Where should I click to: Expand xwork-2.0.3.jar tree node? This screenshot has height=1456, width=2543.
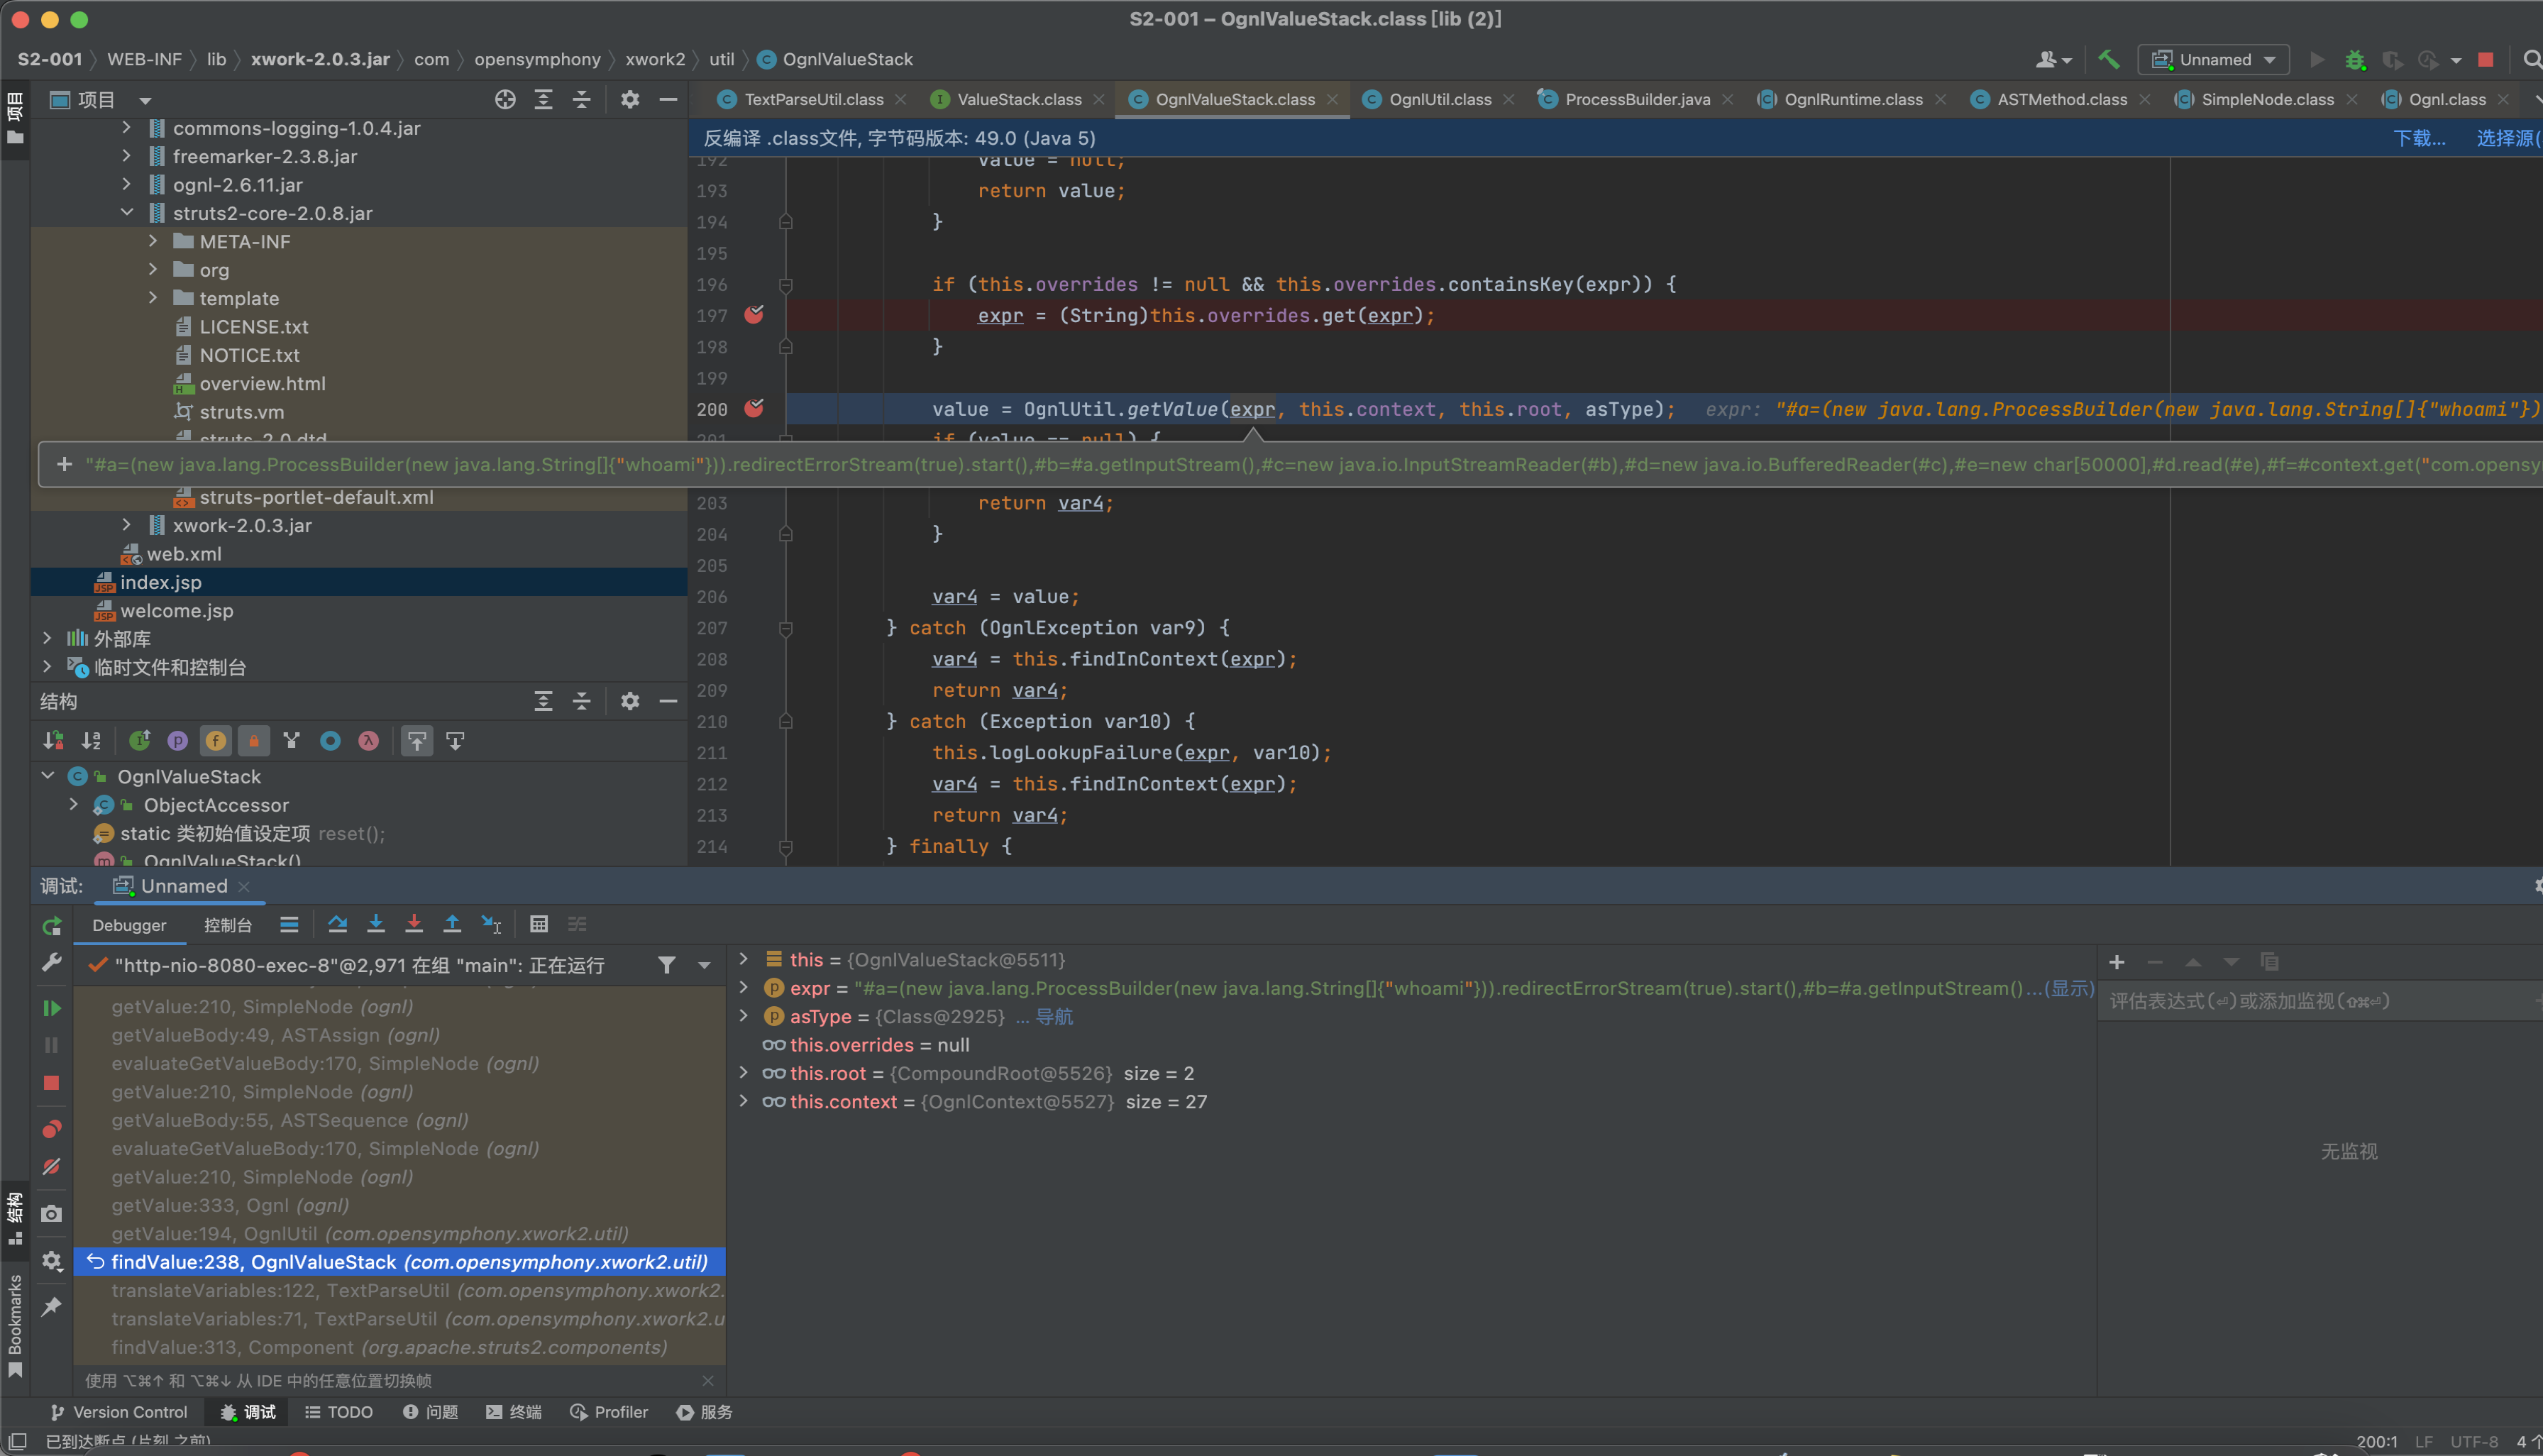(126, 524)
